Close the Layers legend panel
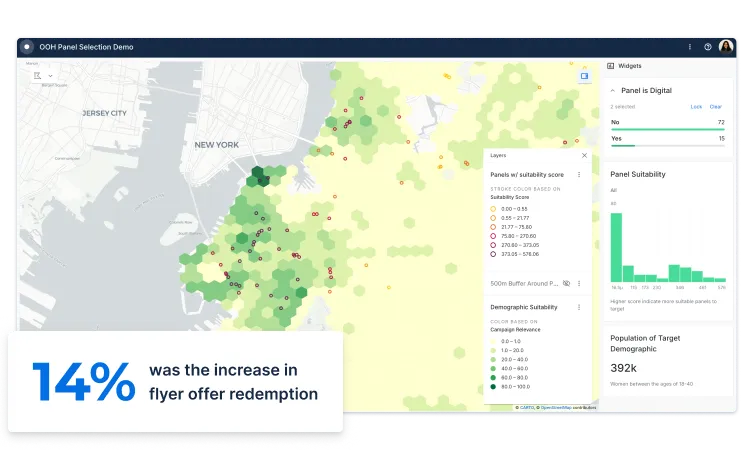The width and height of the screenshot is (754, 450). tap(585, 155)
